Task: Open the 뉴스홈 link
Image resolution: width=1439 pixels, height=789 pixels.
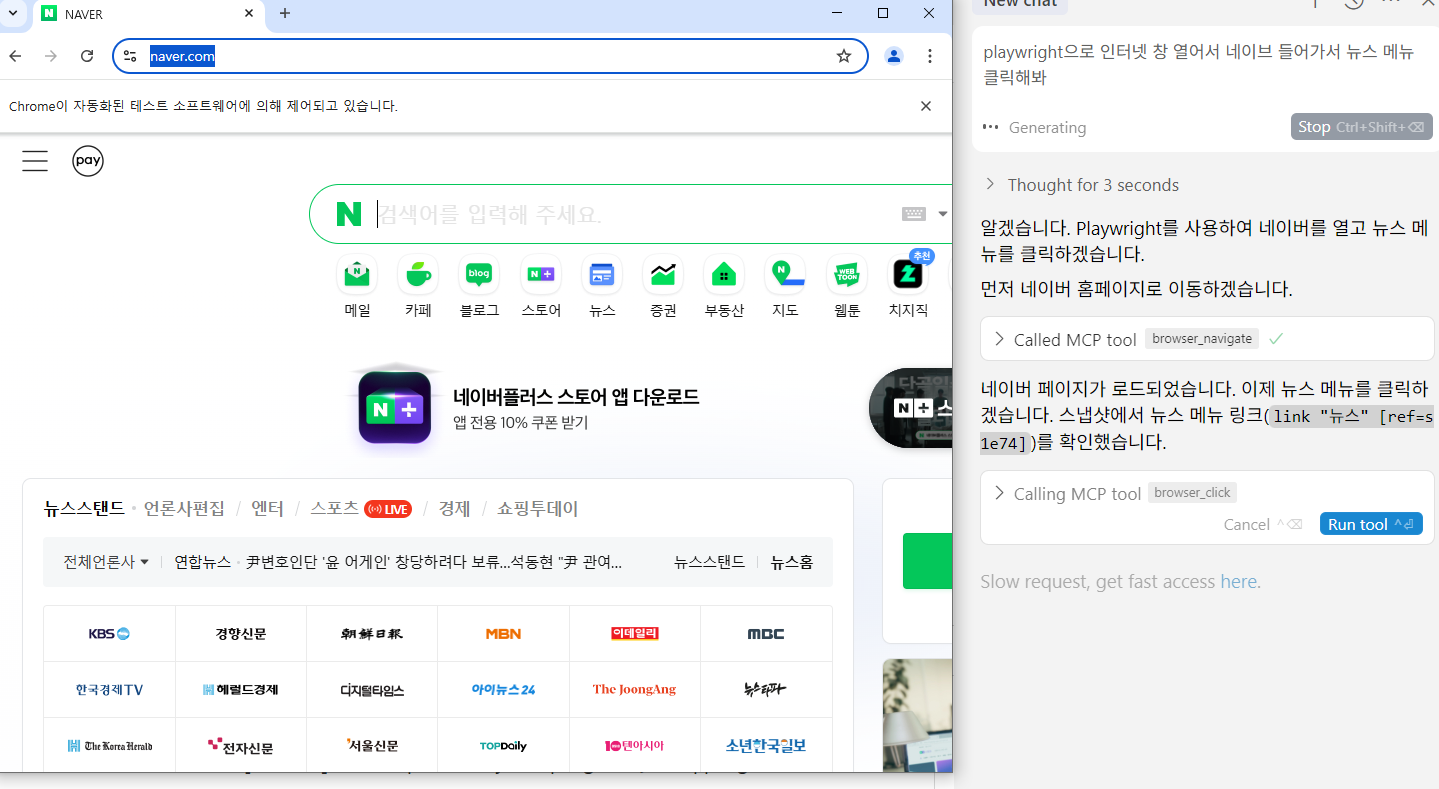Action: pos(791,562)
